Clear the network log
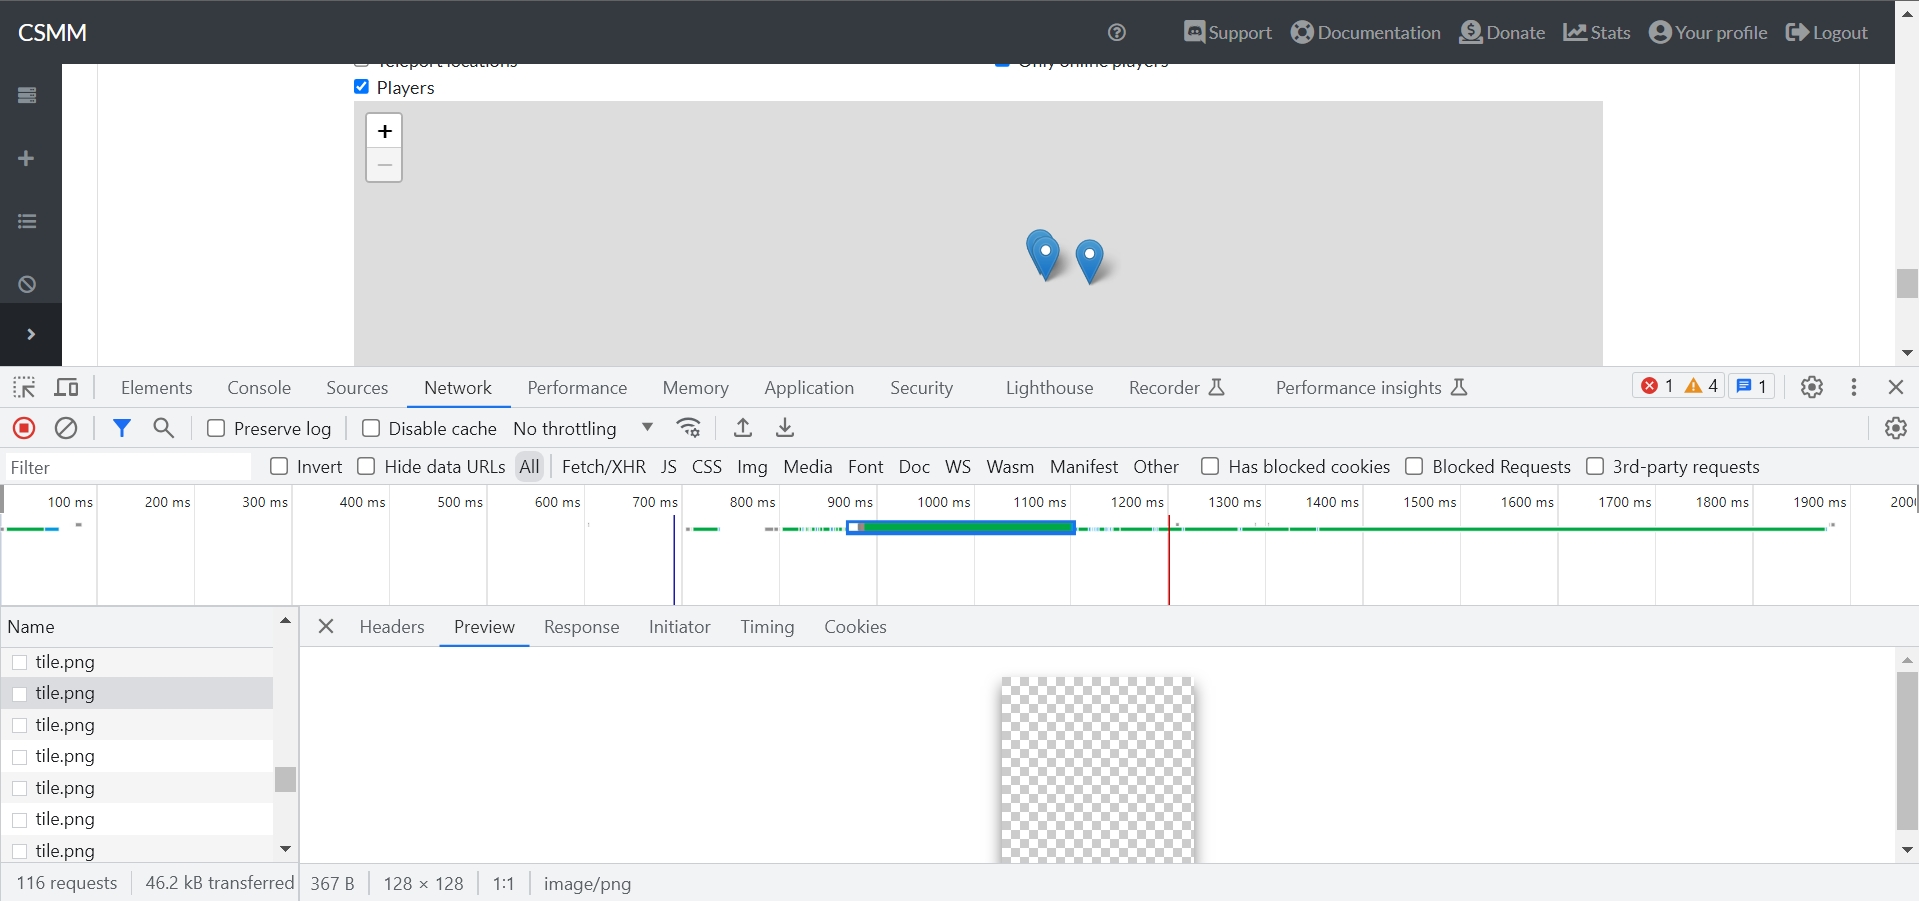 coord(66,428)
